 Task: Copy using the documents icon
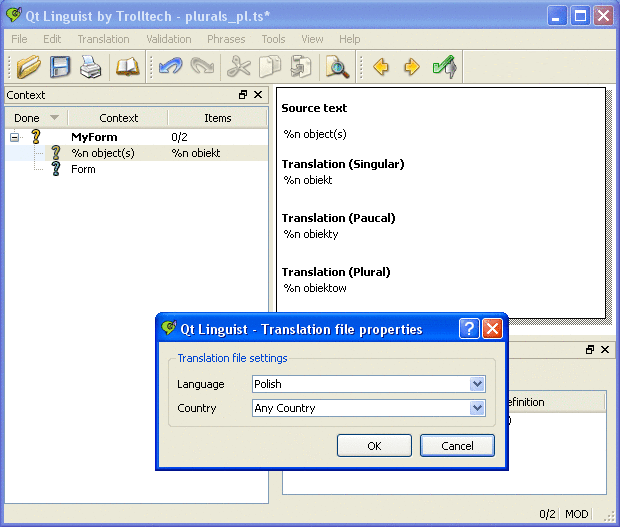pos(270,66)
